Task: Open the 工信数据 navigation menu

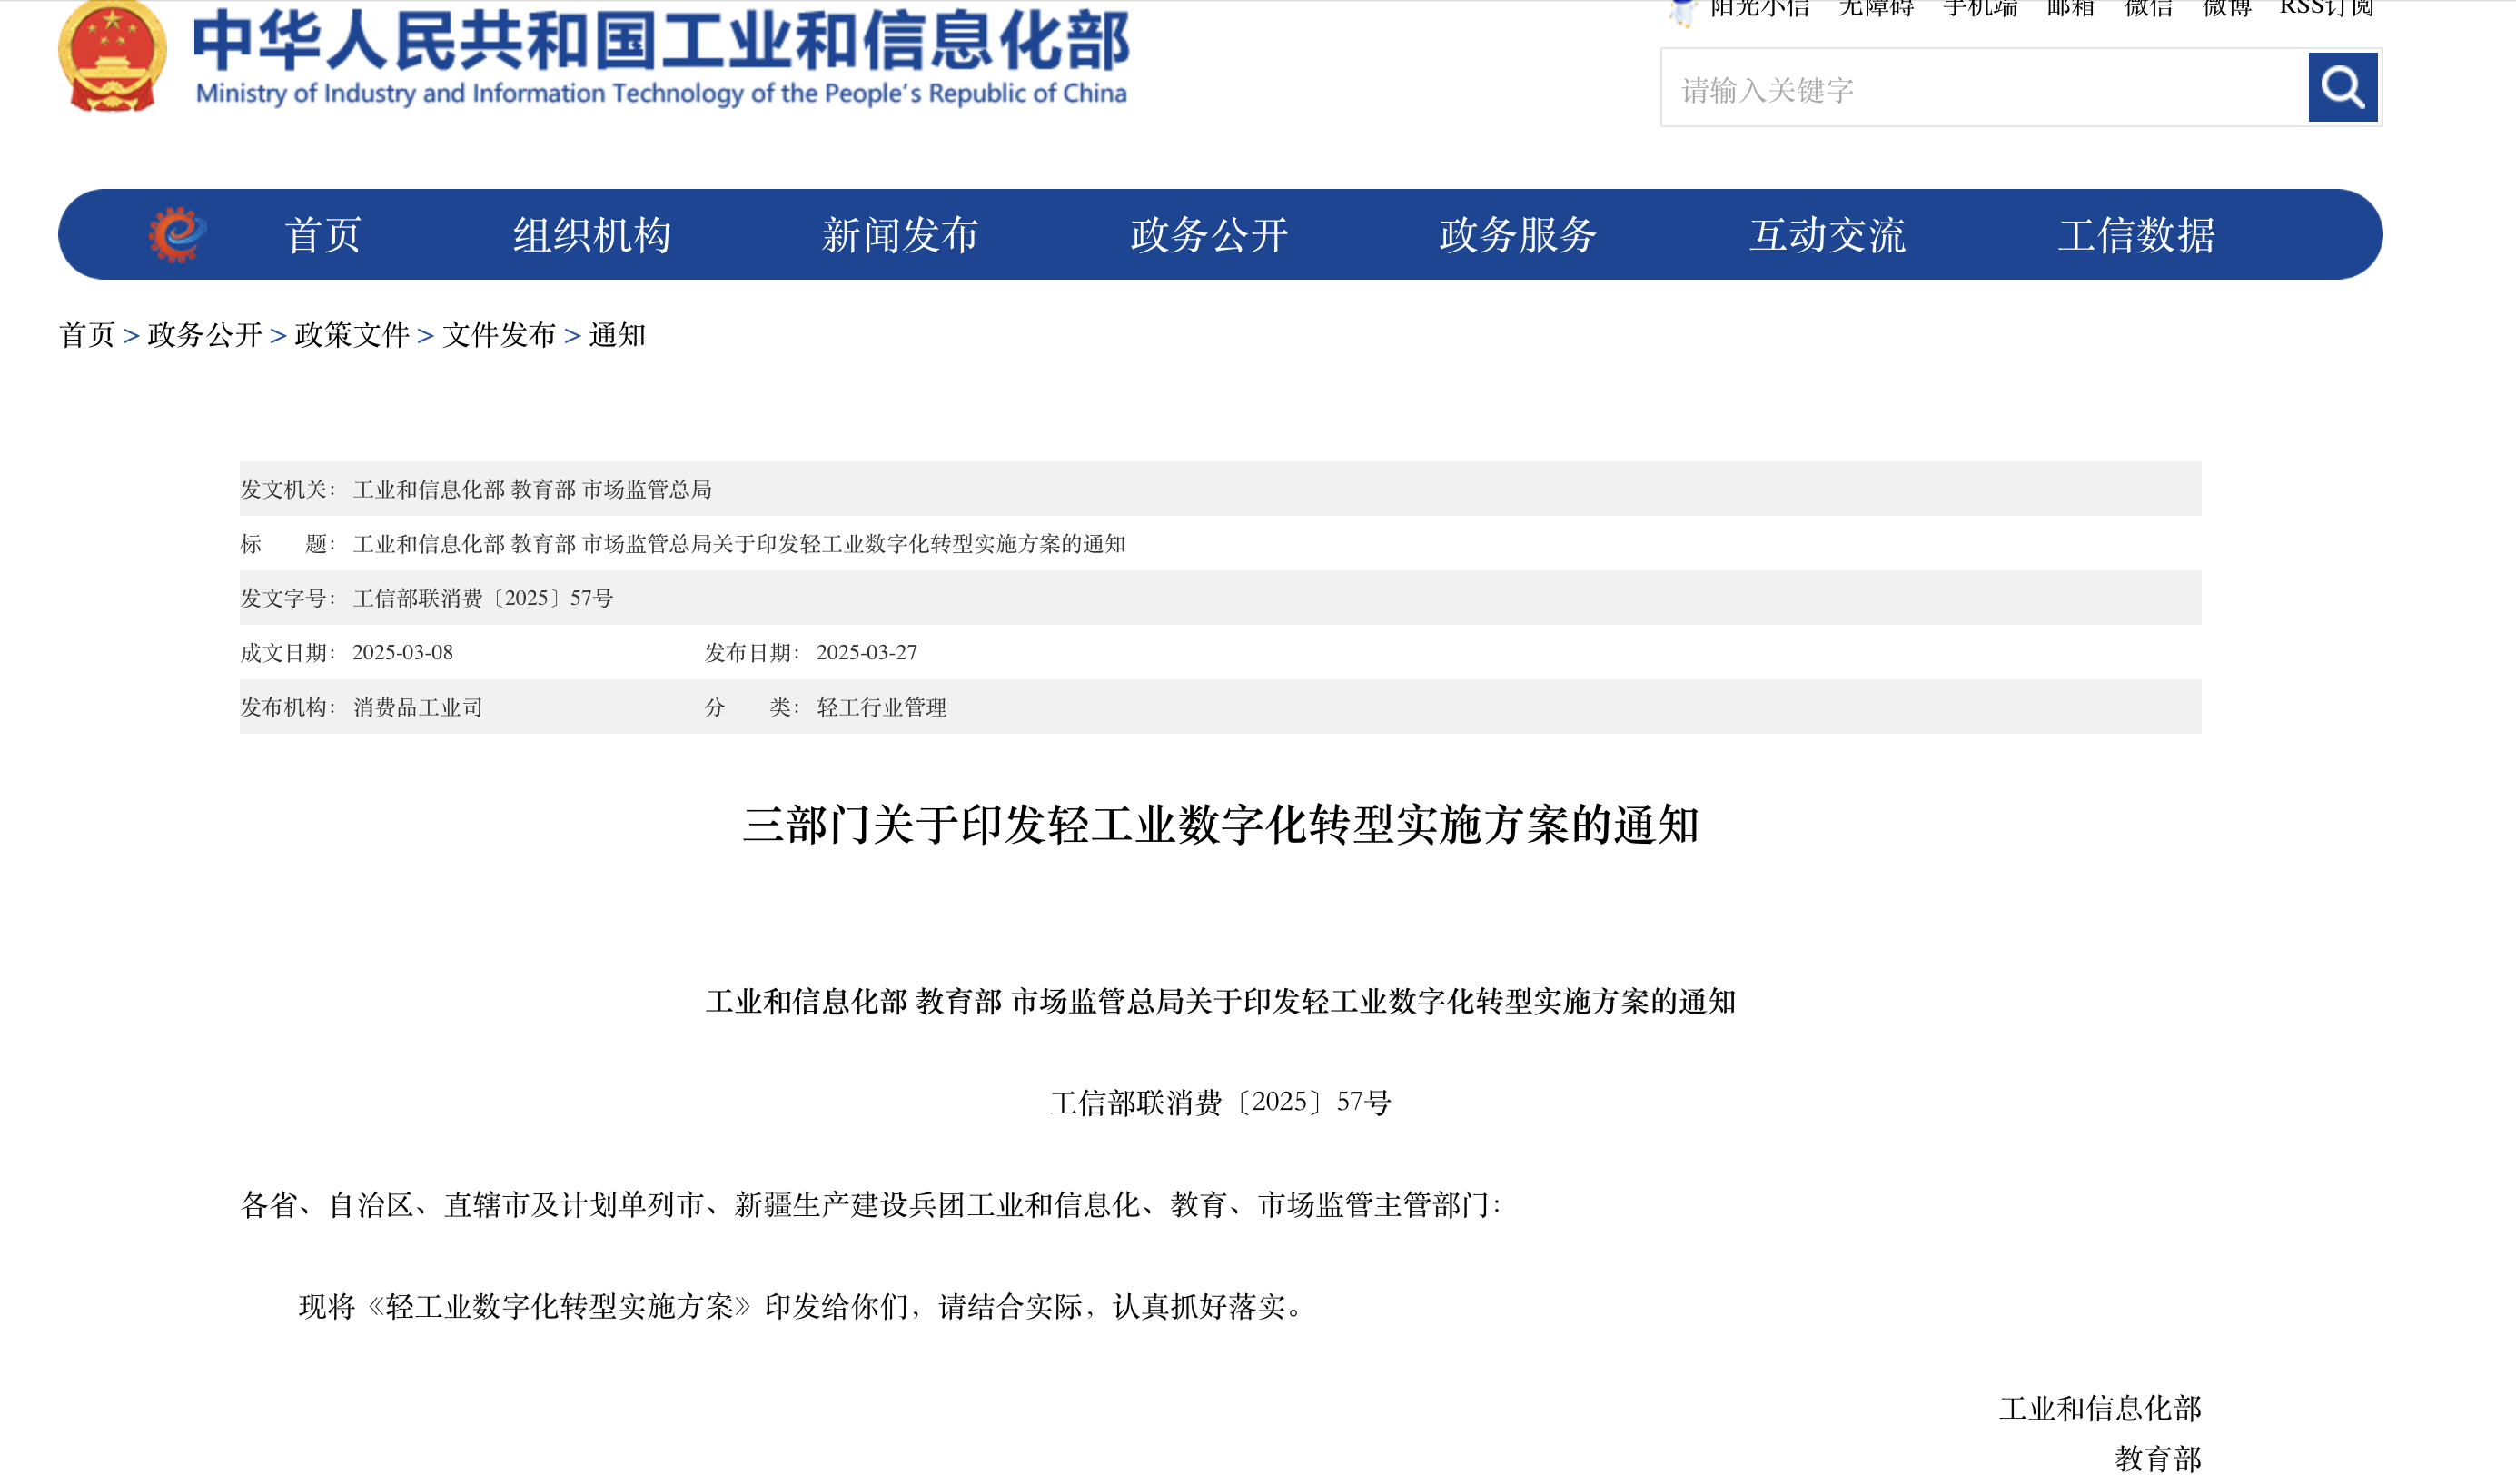Action: pos(2136,235)
